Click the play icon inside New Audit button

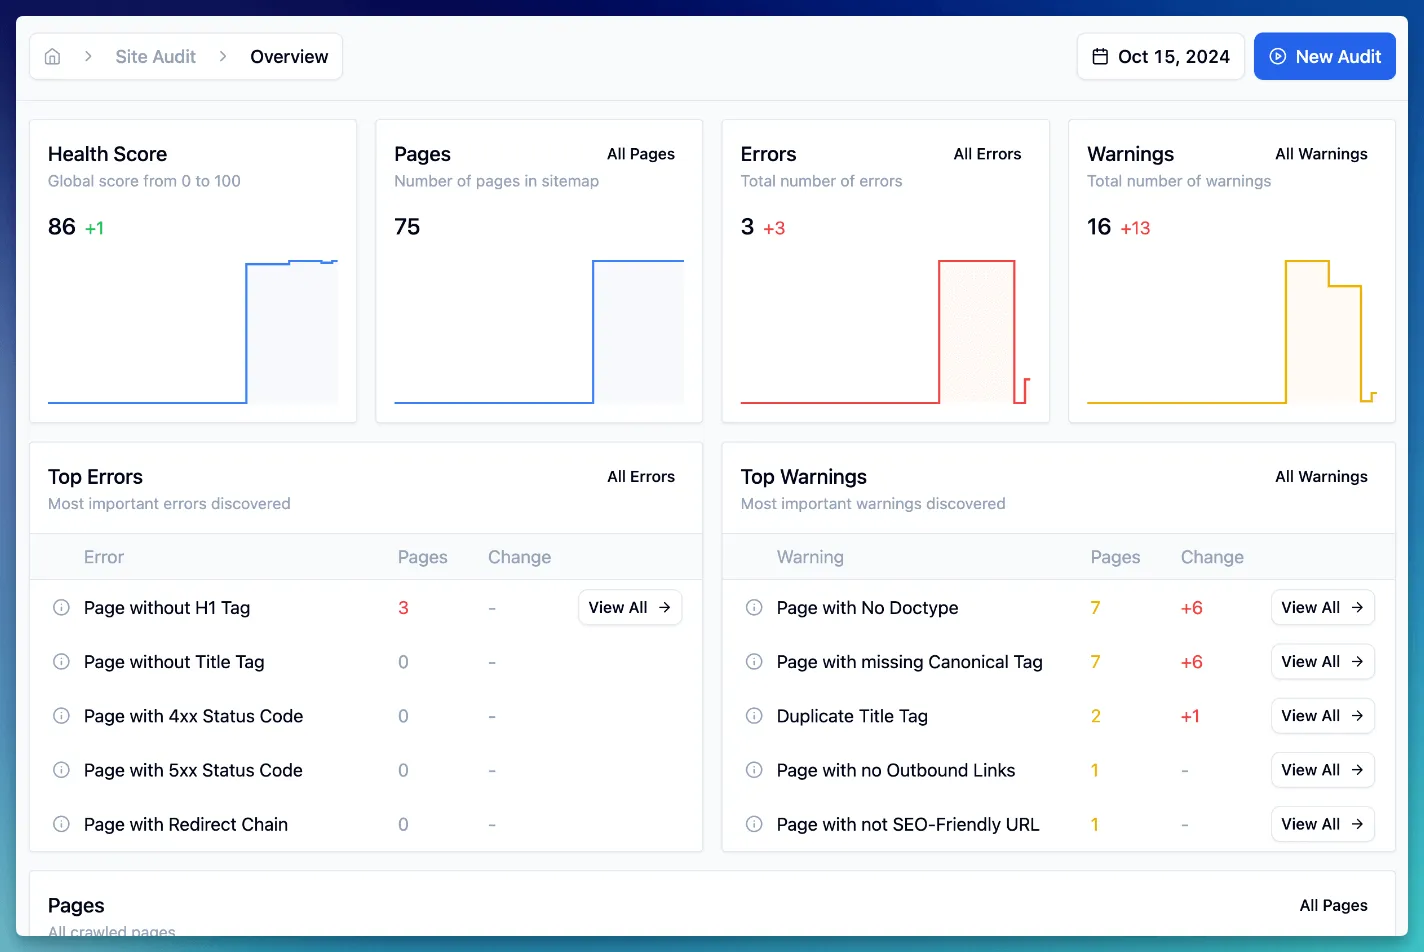[x=1278, y=56]
